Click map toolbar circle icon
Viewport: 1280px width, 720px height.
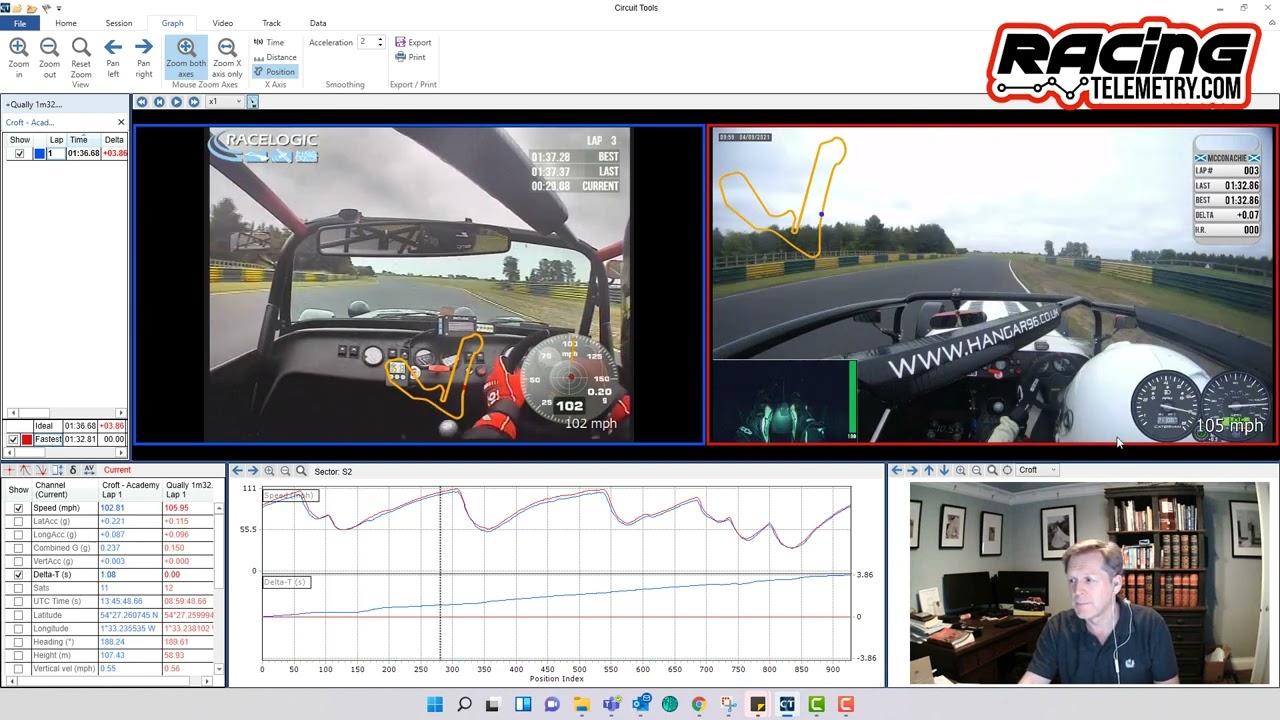(x=1007, y=470)
